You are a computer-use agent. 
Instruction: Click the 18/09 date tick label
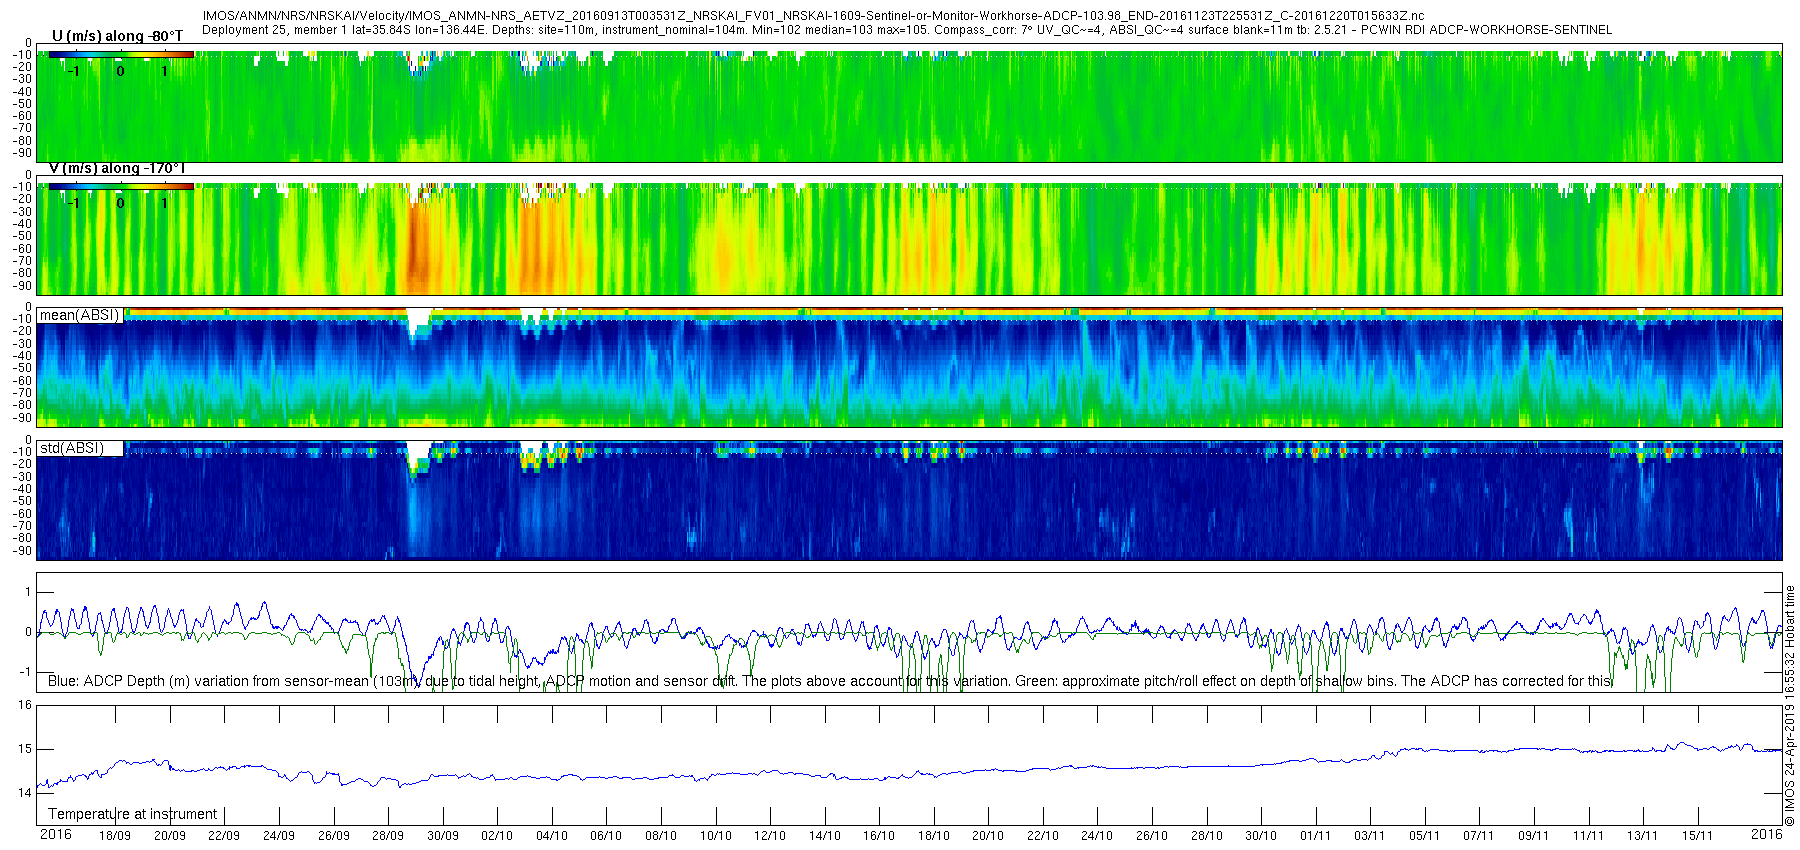pos(115,836)
